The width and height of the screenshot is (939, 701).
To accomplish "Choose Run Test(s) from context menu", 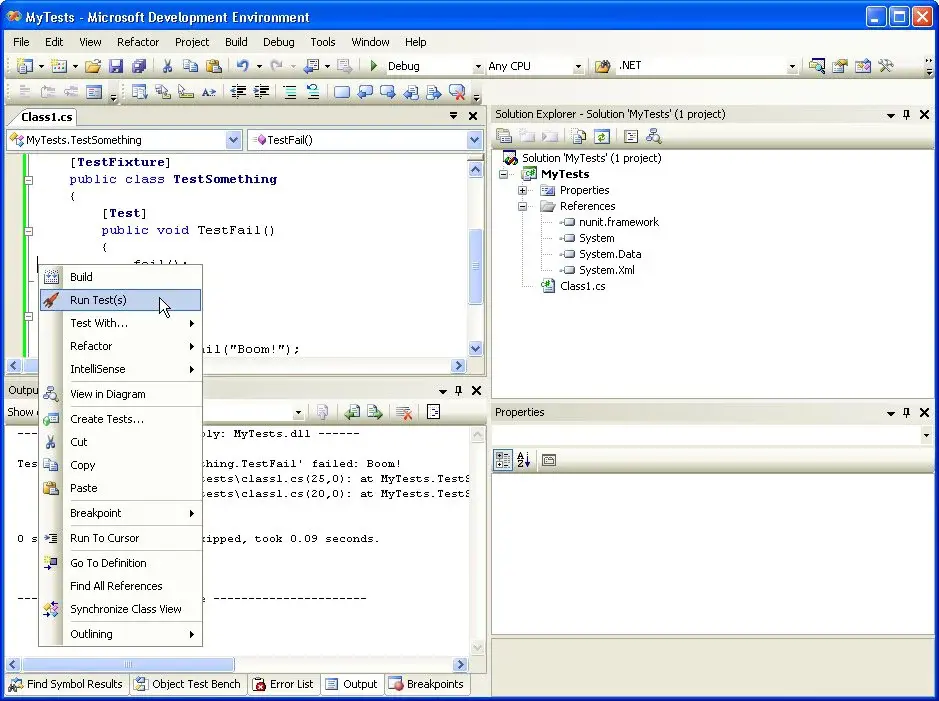I will [120, 300].
